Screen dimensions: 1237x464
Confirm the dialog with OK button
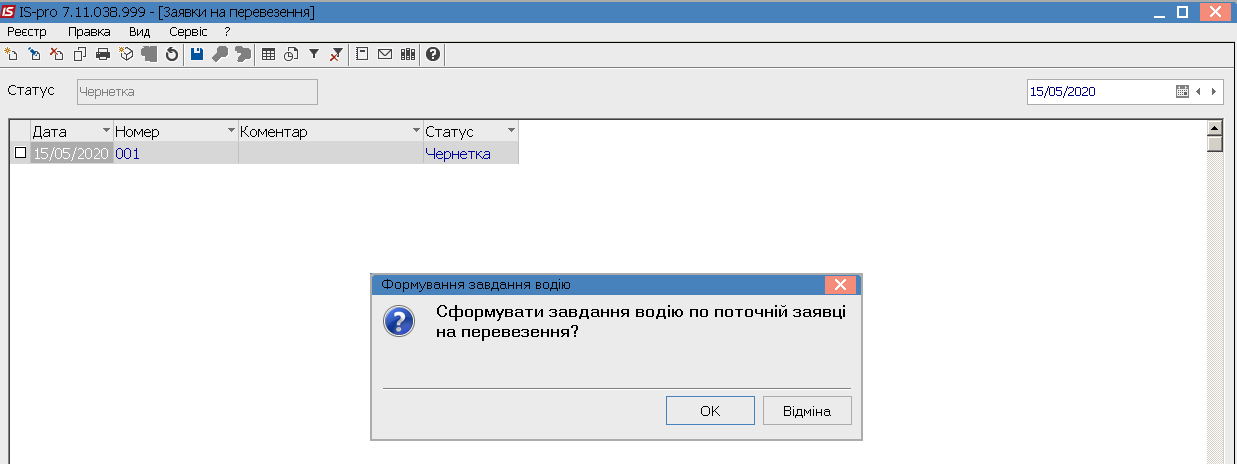click(x=710, y=411)
